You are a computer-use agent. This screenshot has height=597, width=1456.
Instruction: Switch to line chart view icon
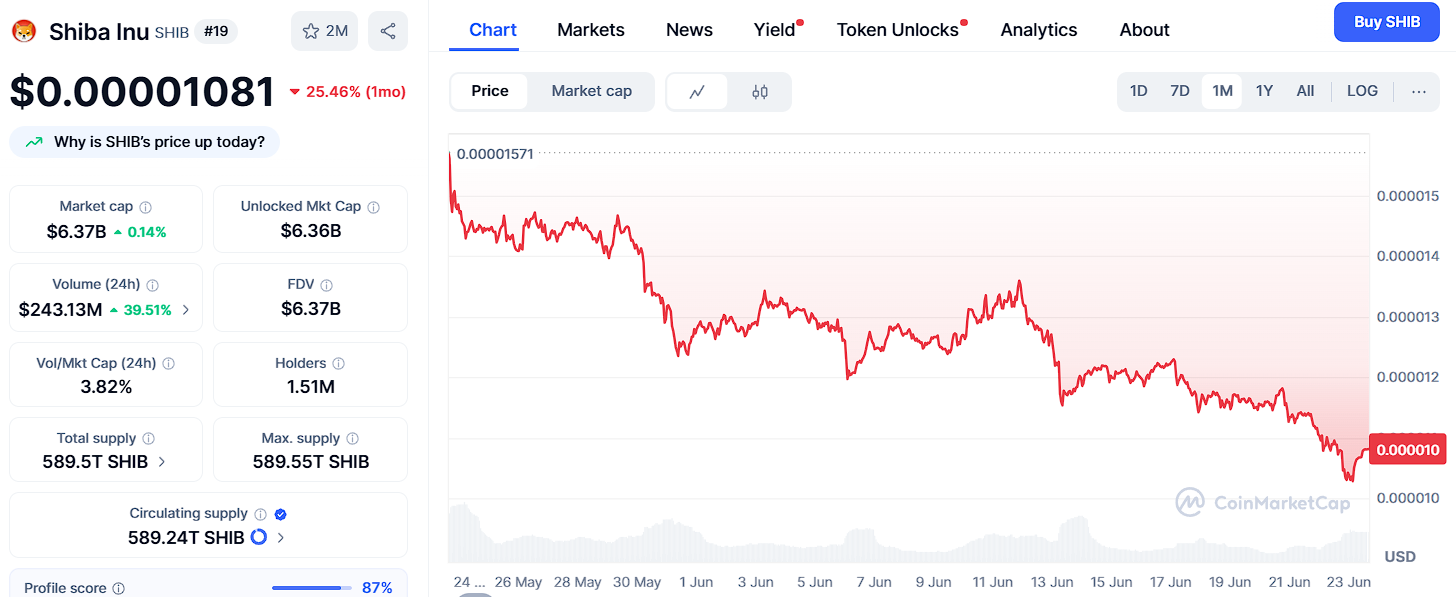coord(697,92)
